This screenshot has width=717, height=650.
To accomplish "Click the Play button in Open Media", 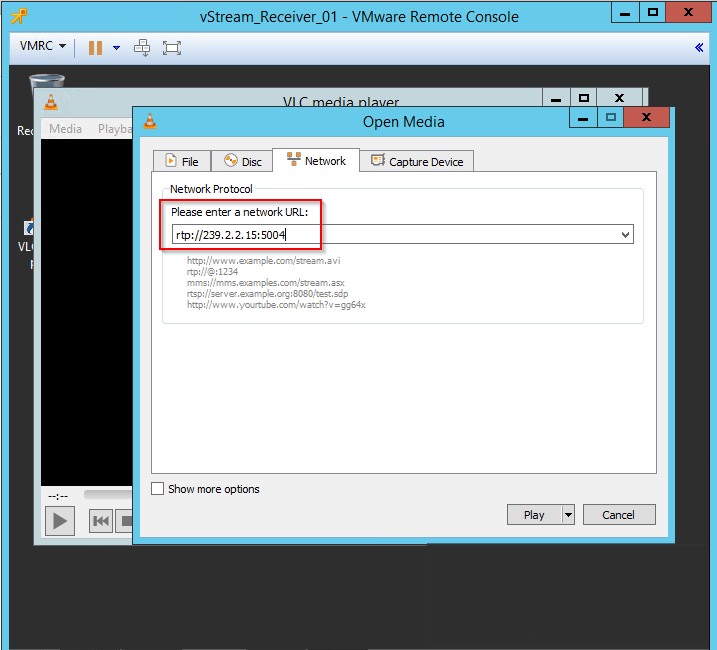I will click(534, 515).
